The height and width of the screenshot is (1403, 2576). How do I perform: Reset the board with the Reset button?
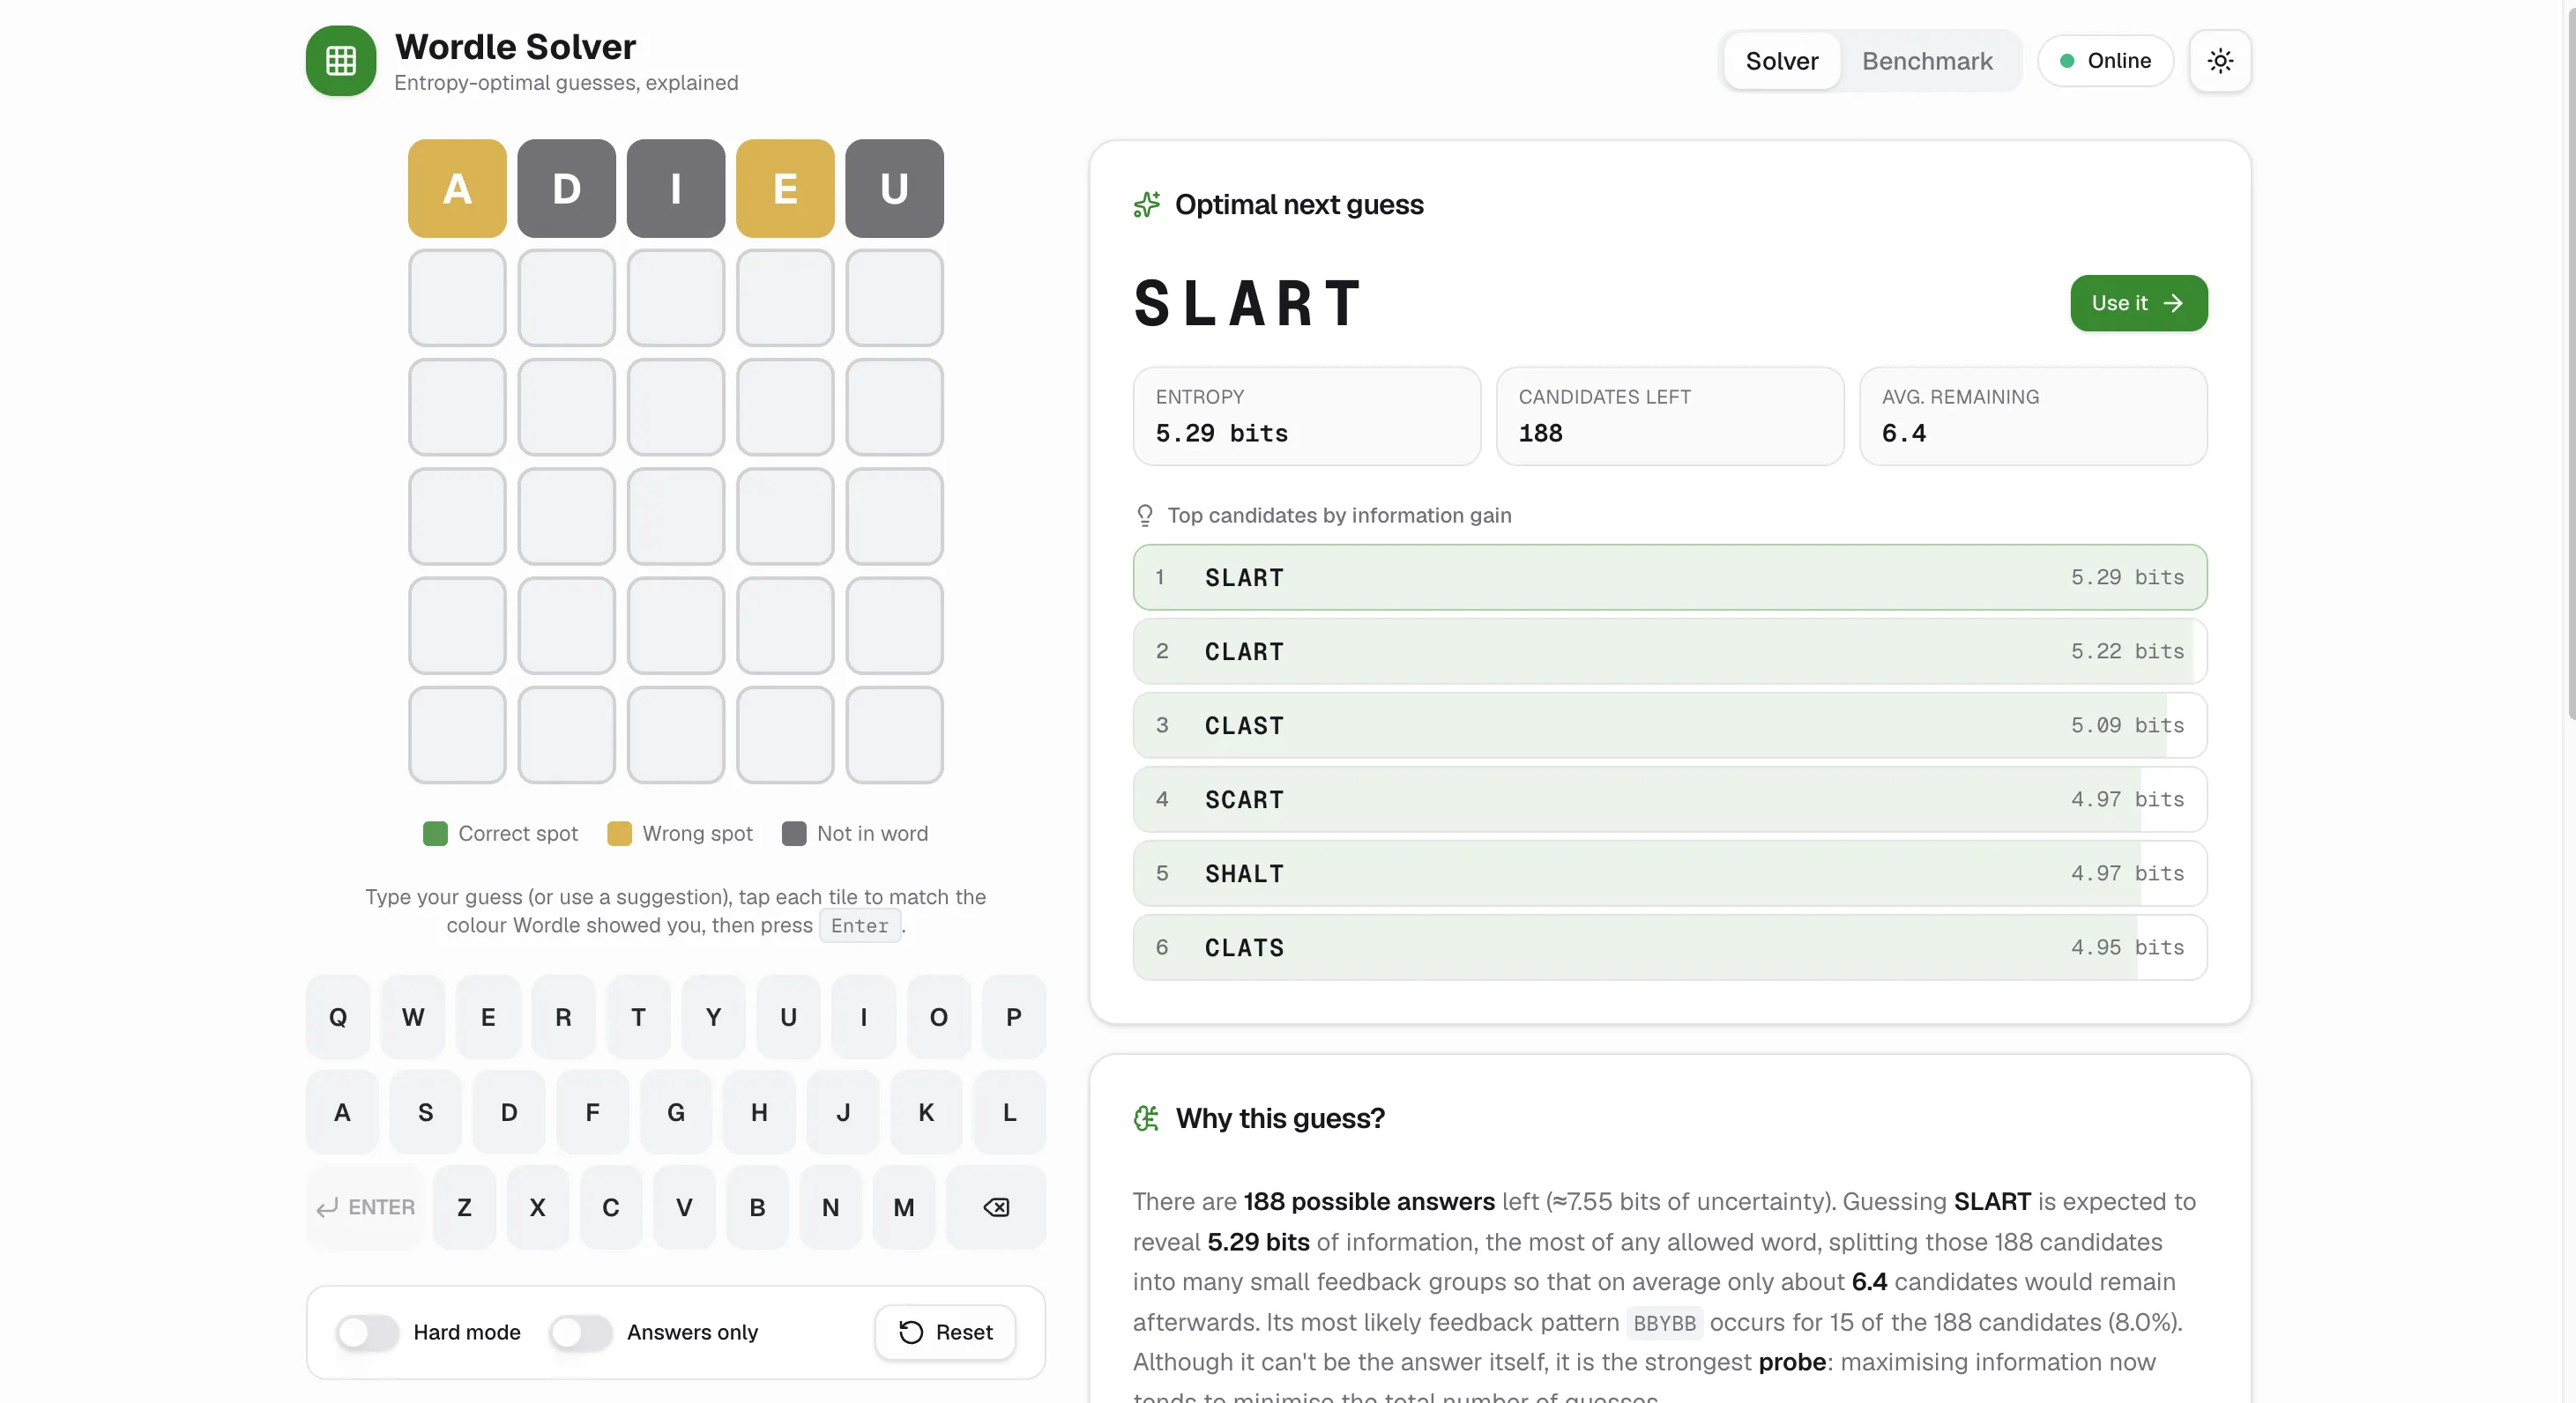[945, 1332]
